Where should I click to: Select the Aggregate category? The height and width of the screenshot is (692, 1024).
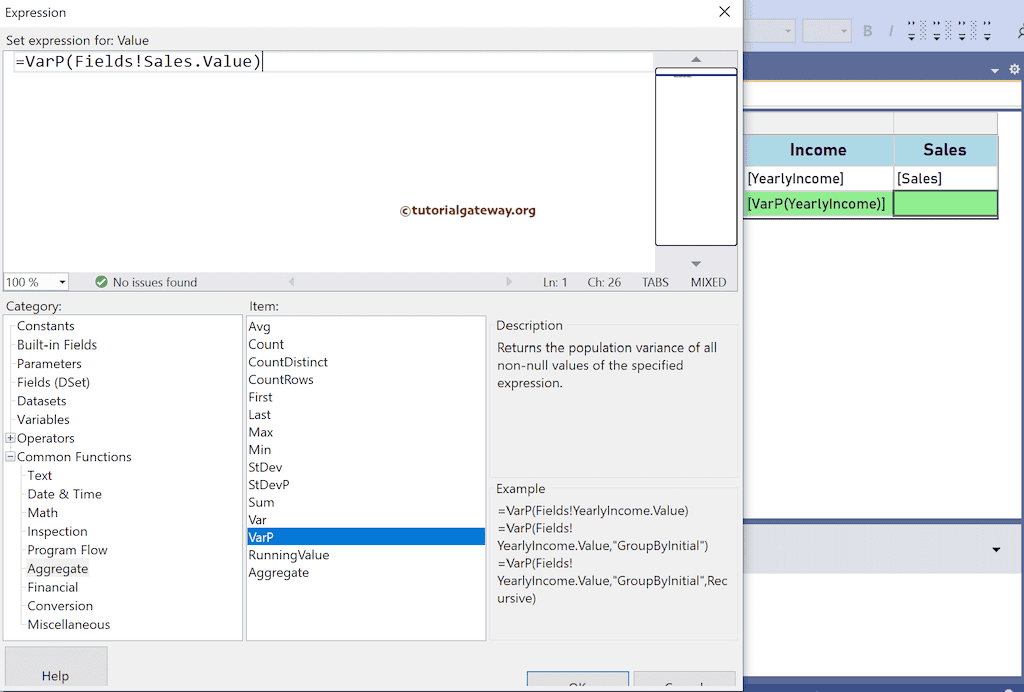(57, 568)
